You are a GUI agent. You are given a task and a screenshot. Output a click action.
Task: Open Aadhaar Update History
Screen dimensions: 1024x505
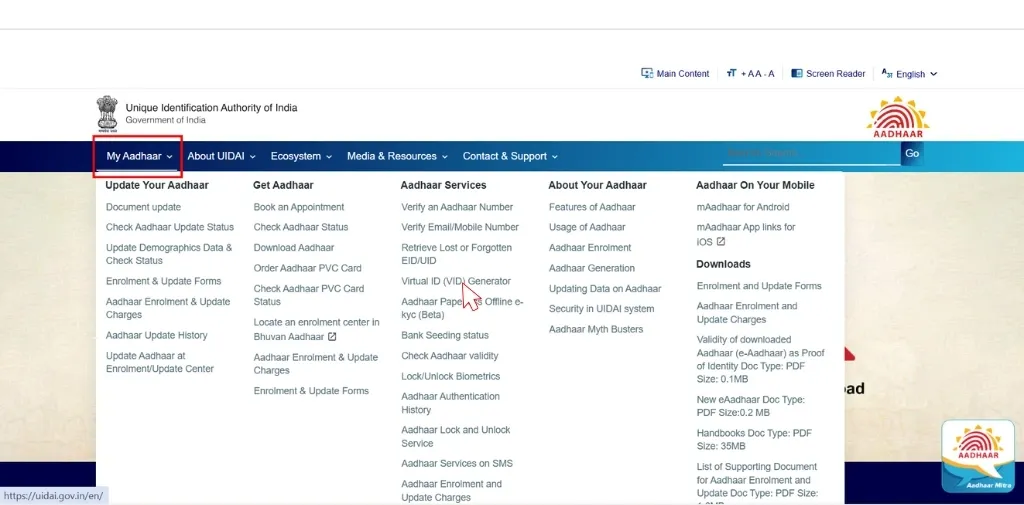pyautogui.click(x=157, y=335)
